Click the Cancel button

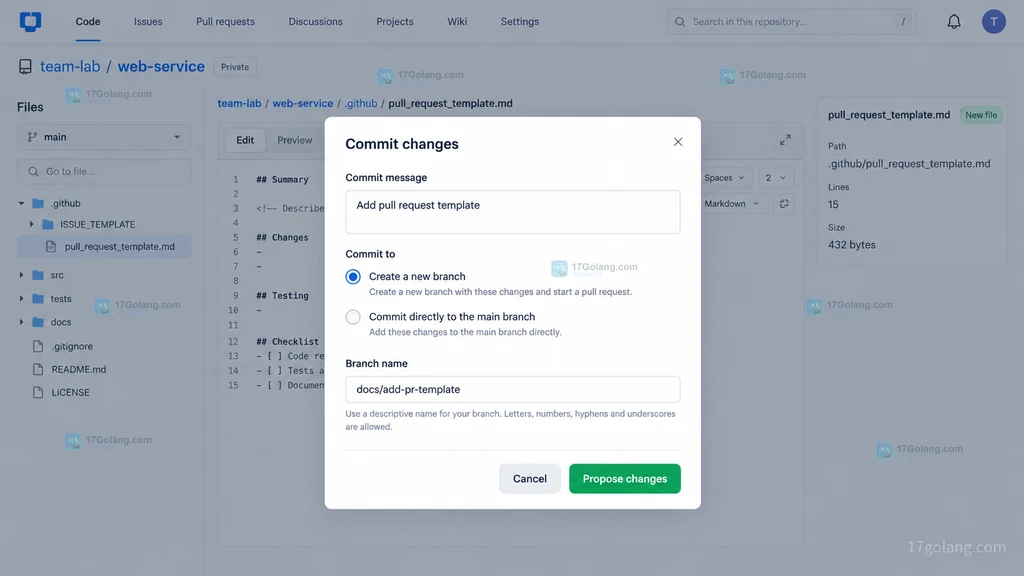(530, 479)
